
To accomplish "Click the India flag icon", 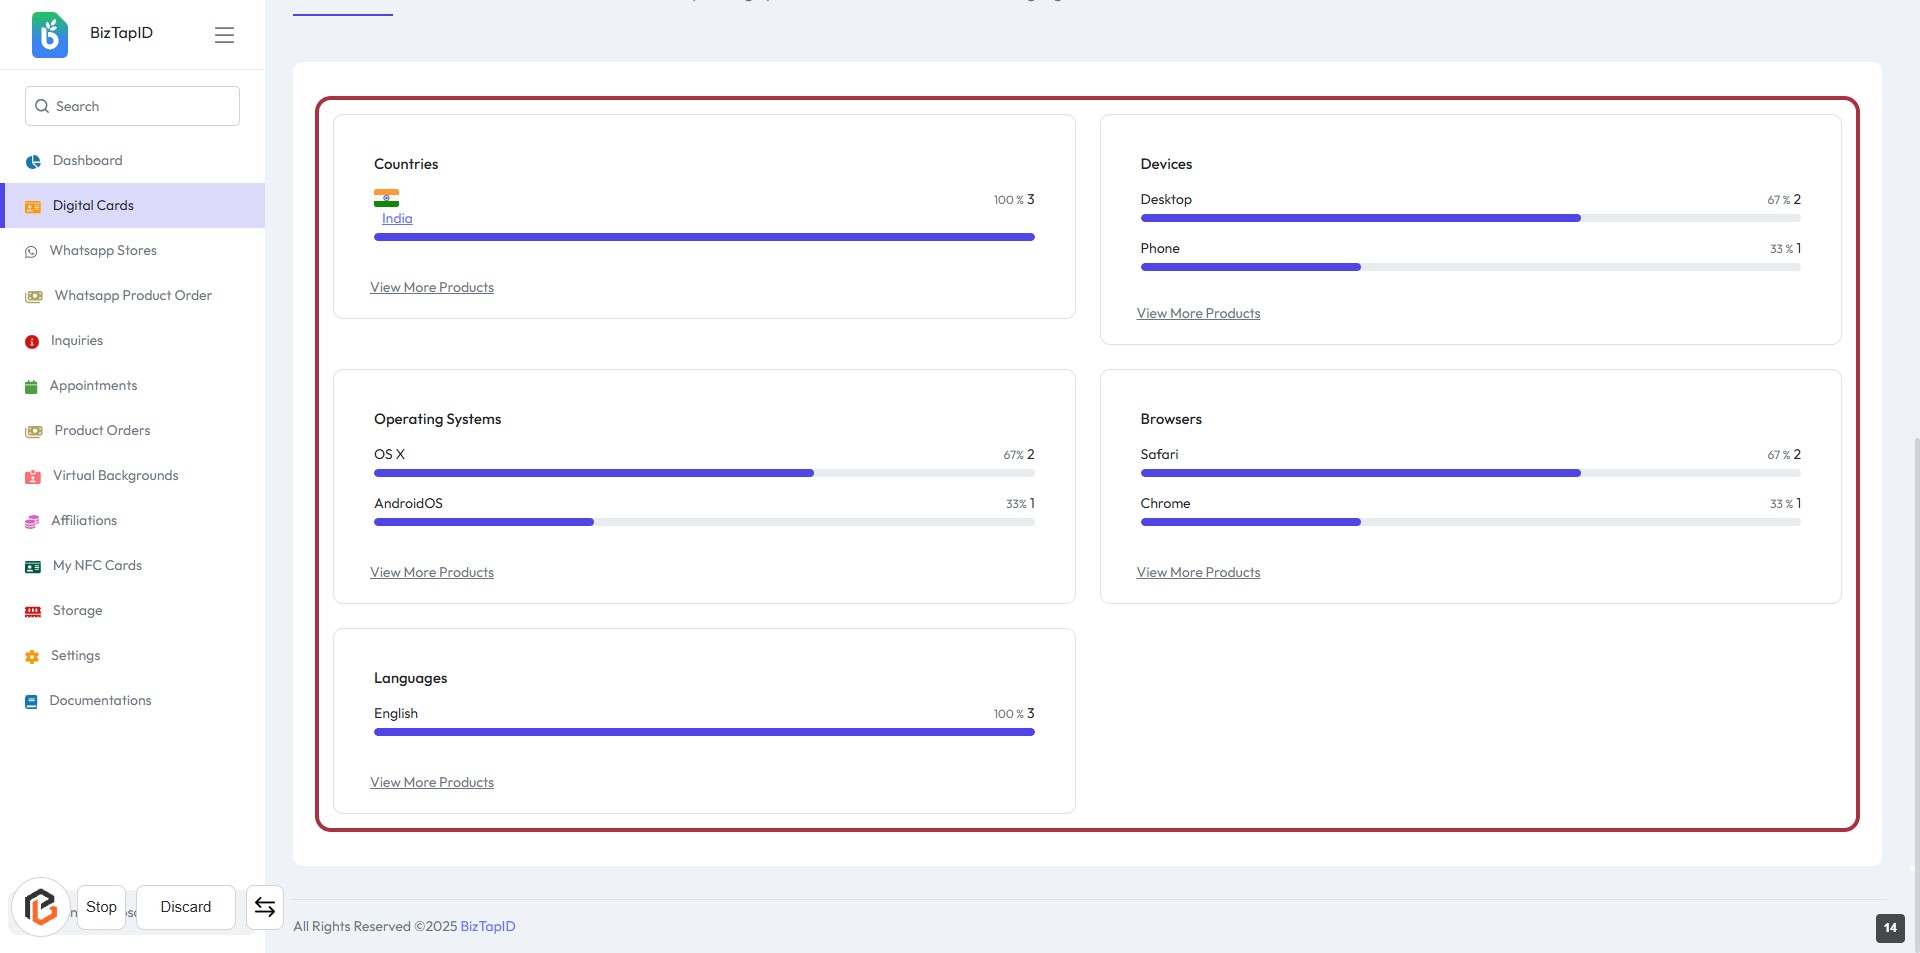I will tap(386, 198).
